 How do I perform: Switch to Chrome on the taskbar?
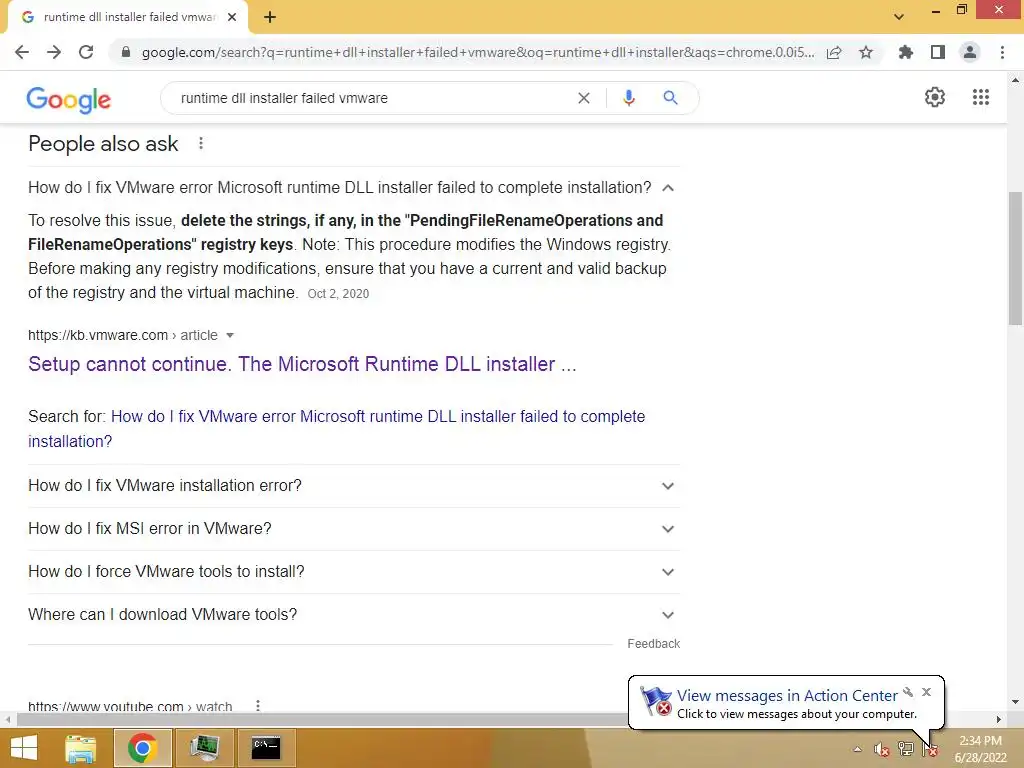tap(142, 748)
